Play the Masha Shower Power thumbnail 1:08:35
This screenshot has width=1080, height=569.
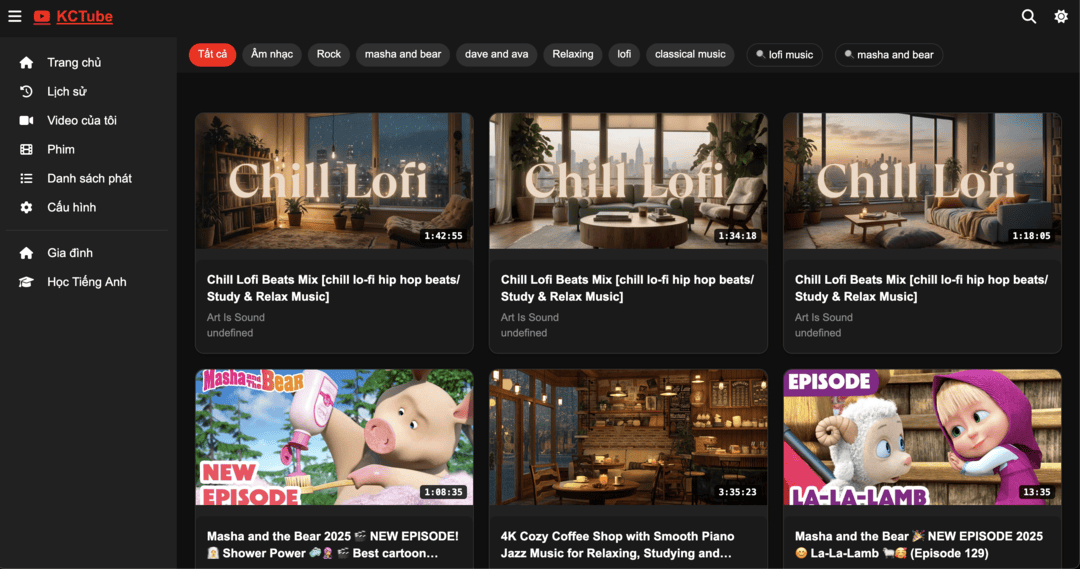click(334, 437)
